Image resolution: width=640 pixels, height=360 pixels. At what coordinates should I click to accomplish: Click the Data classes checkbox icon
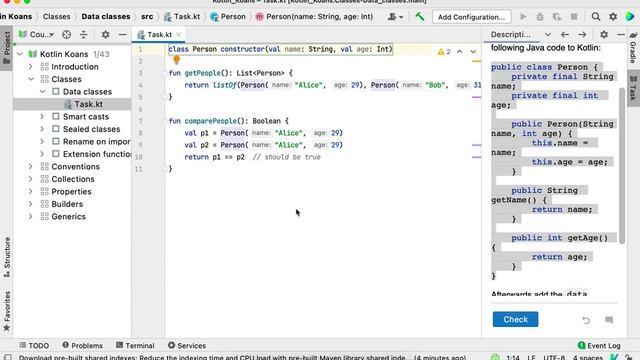click(56, 92)
